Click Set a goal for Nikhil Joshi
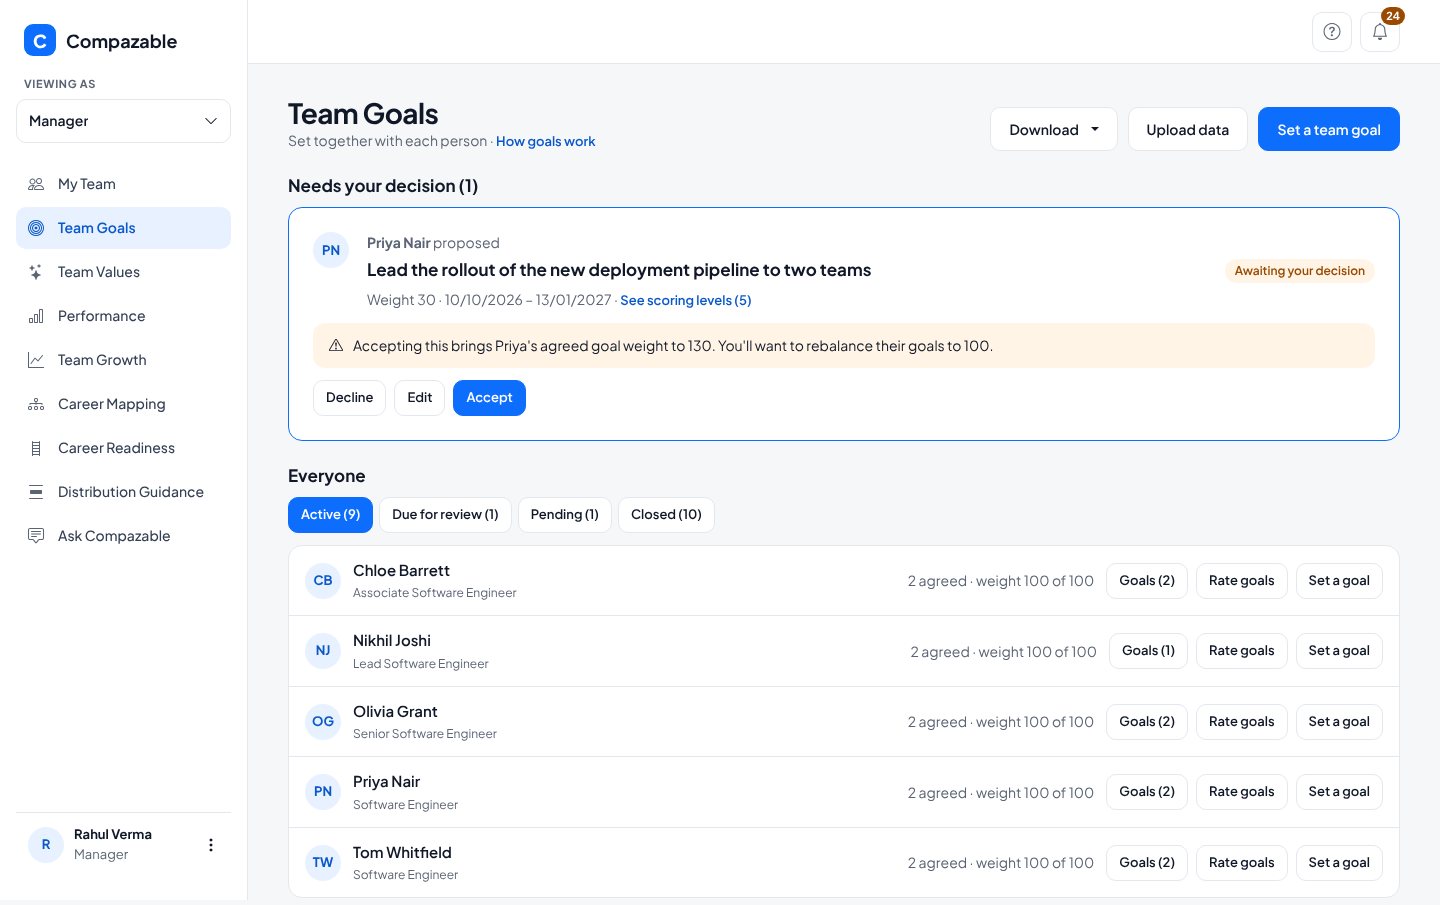The height and width of the screenshot is (905, 1440). 1339,651
